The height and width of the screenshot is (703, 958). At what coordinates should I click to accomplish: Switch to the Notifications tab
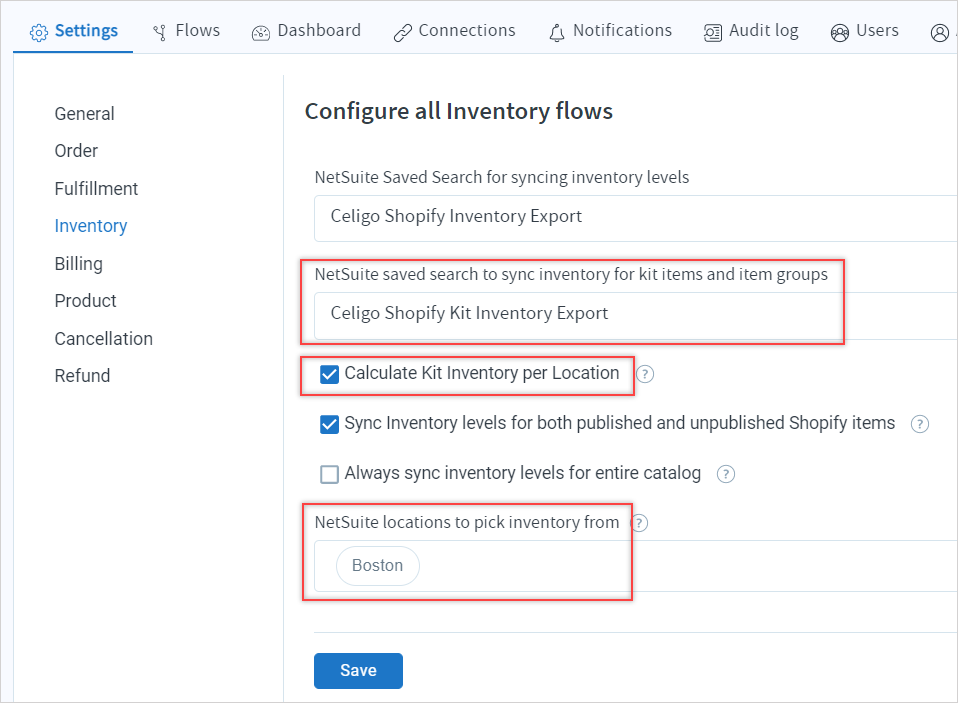pyautogui.click(x=610, y=31)
